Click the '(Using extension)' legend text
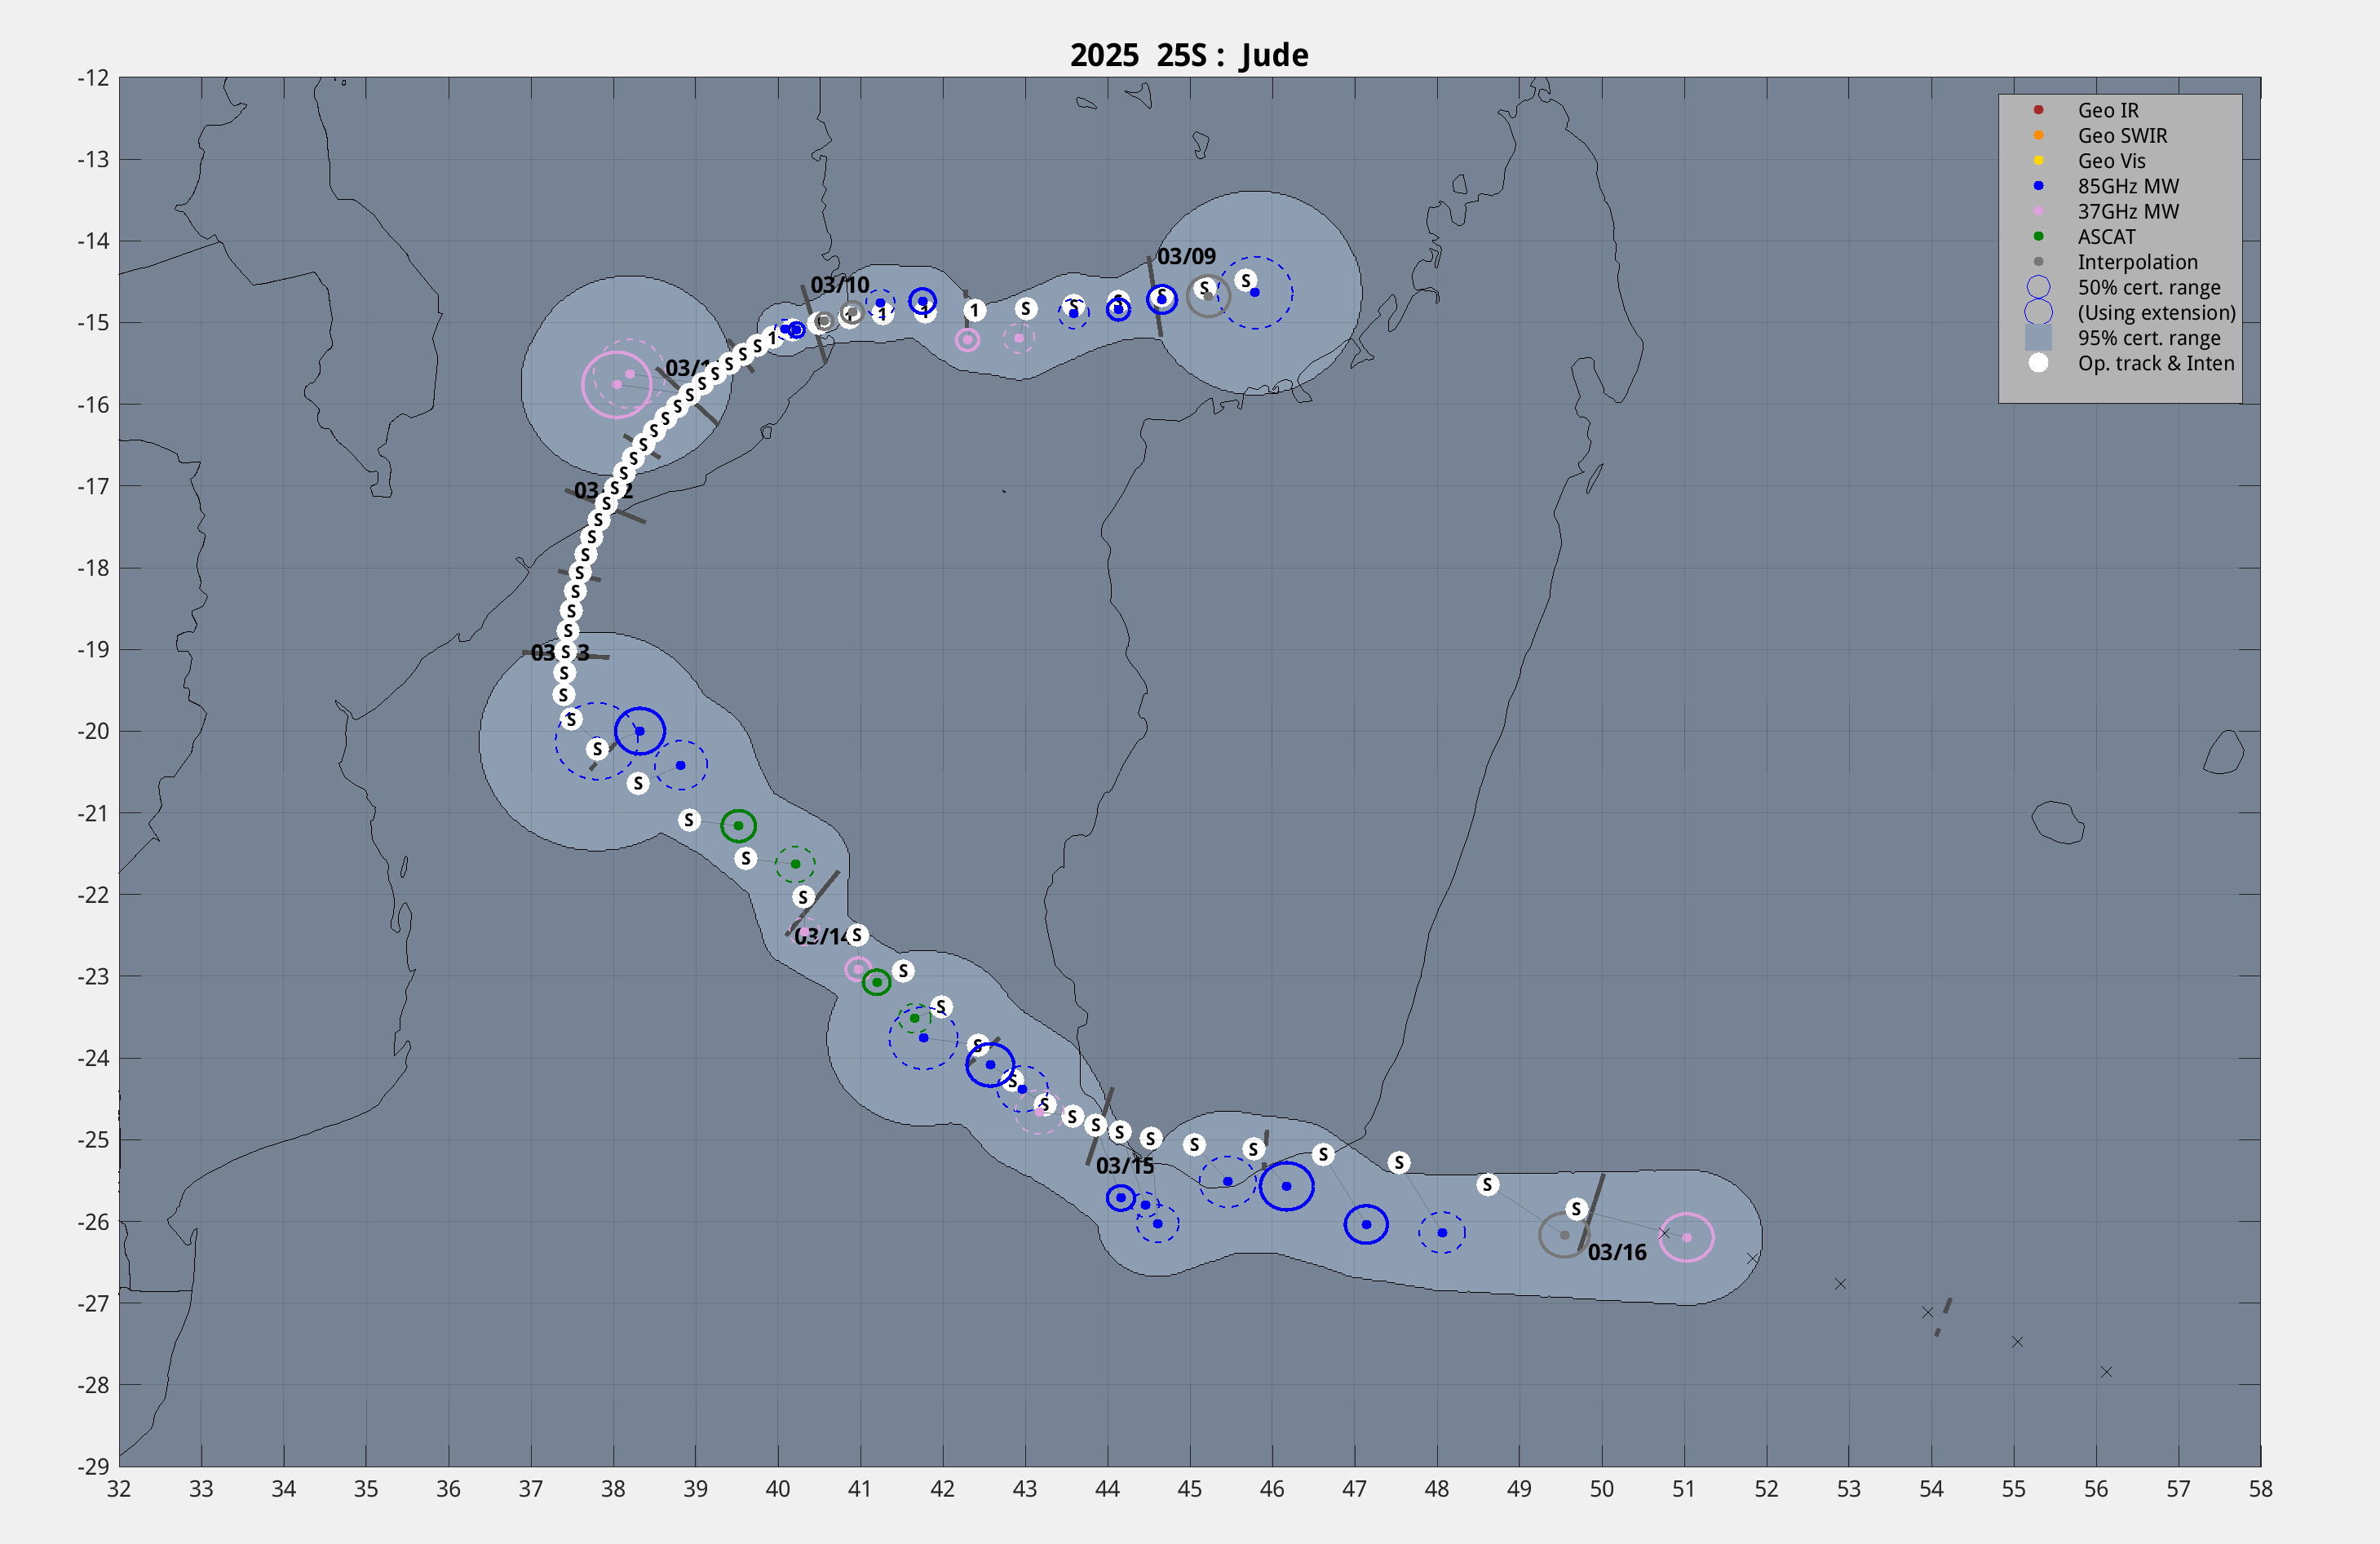Image resolution: width=2380 pixels, height=1544 pixels. point(2156,313)
